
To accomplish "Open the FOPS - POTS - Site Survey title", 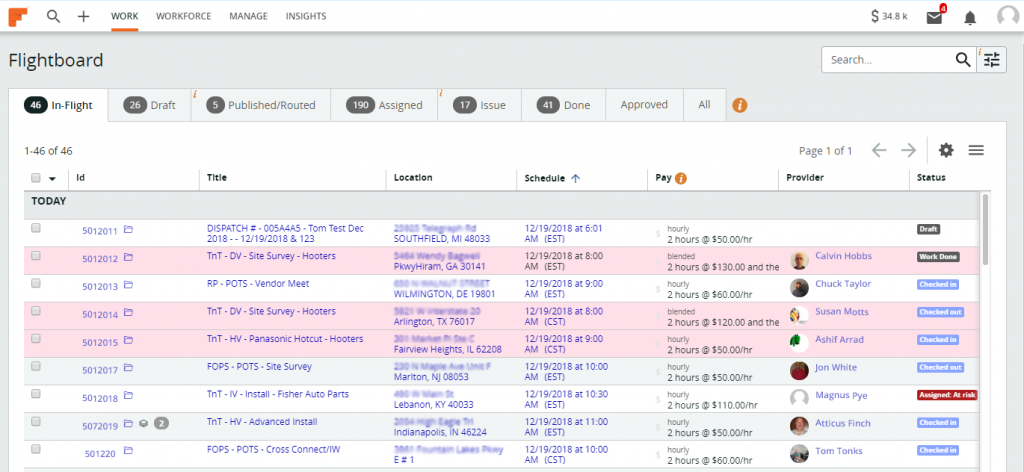I will [259, 366].
